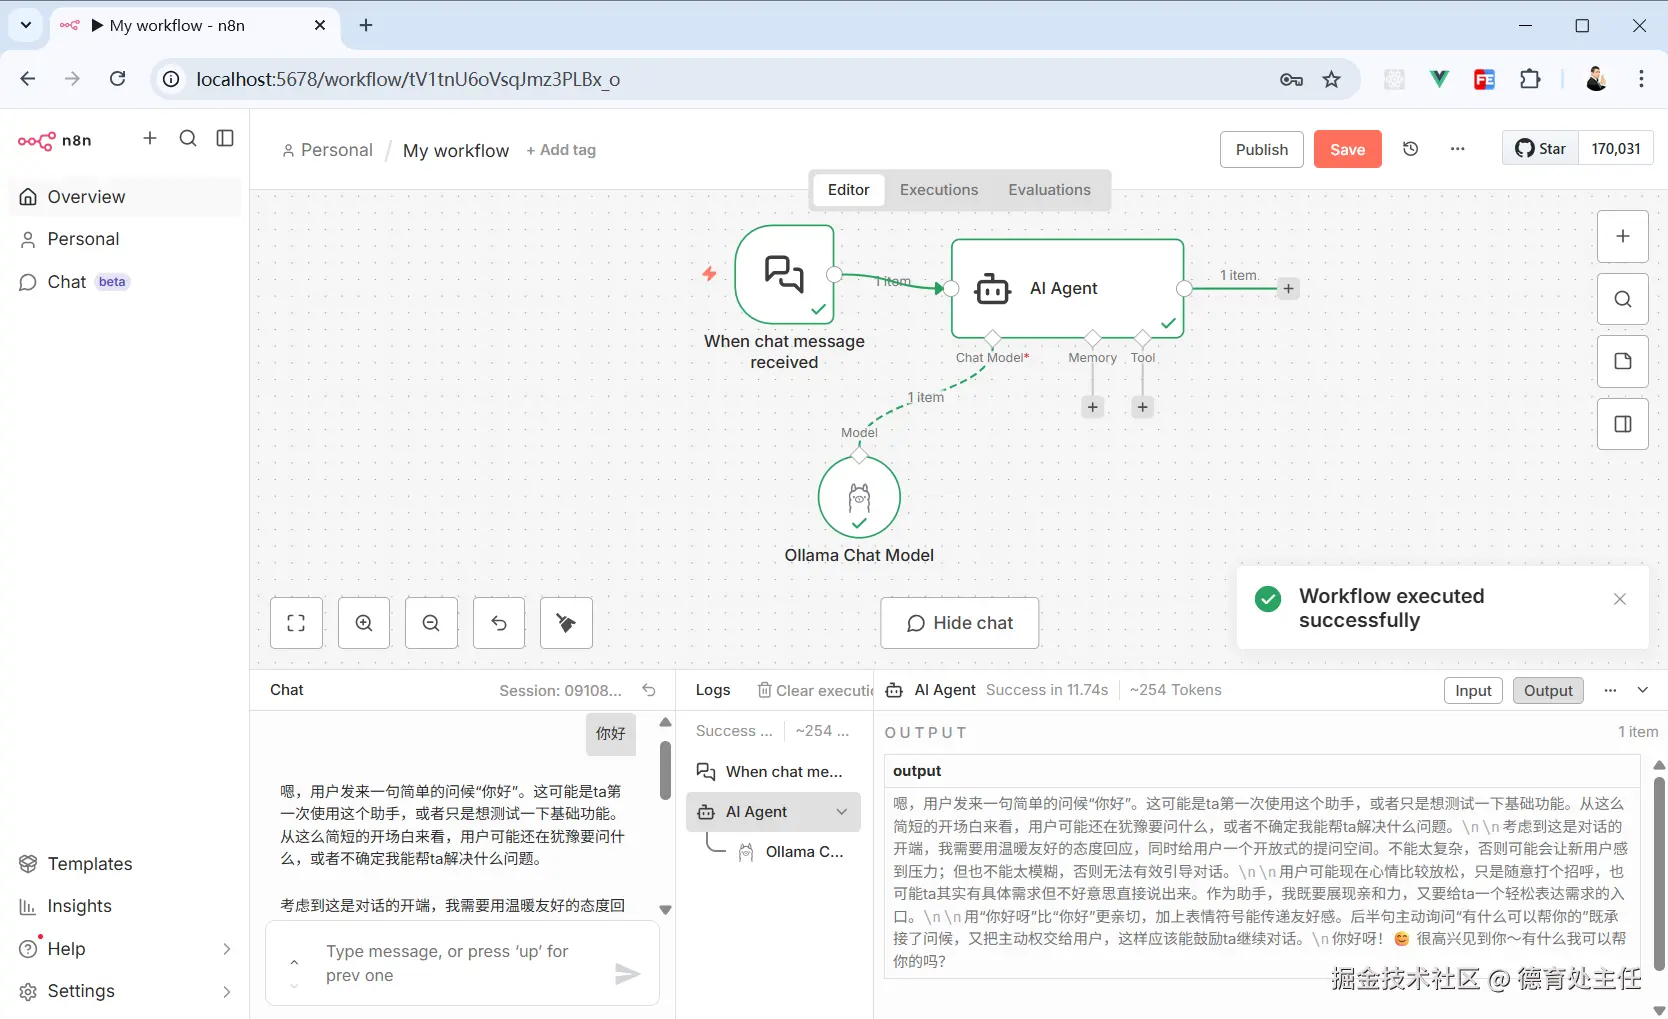Reset the chat session with the refresh icon
The width and height of the screenshot is (1668, 1019).
point(649,690)
